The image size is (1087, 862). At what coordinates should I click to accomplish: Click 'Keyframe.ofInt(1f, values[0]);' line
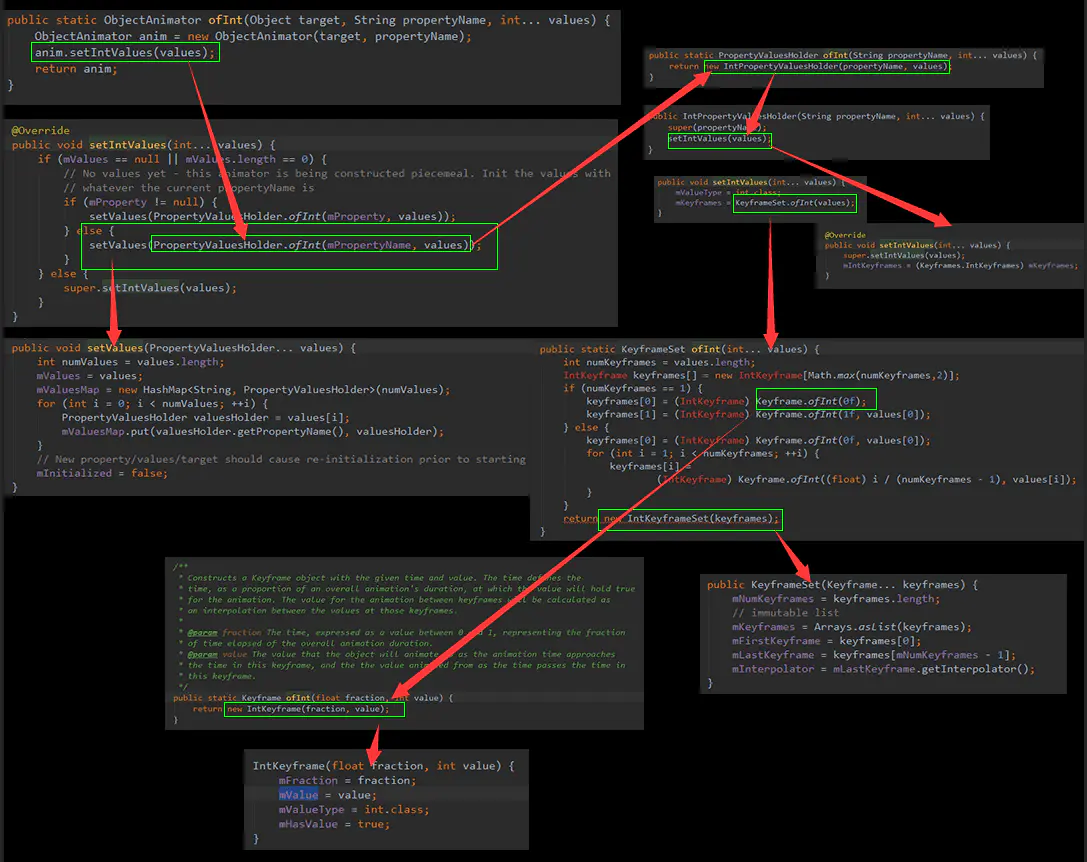(842, 415)
